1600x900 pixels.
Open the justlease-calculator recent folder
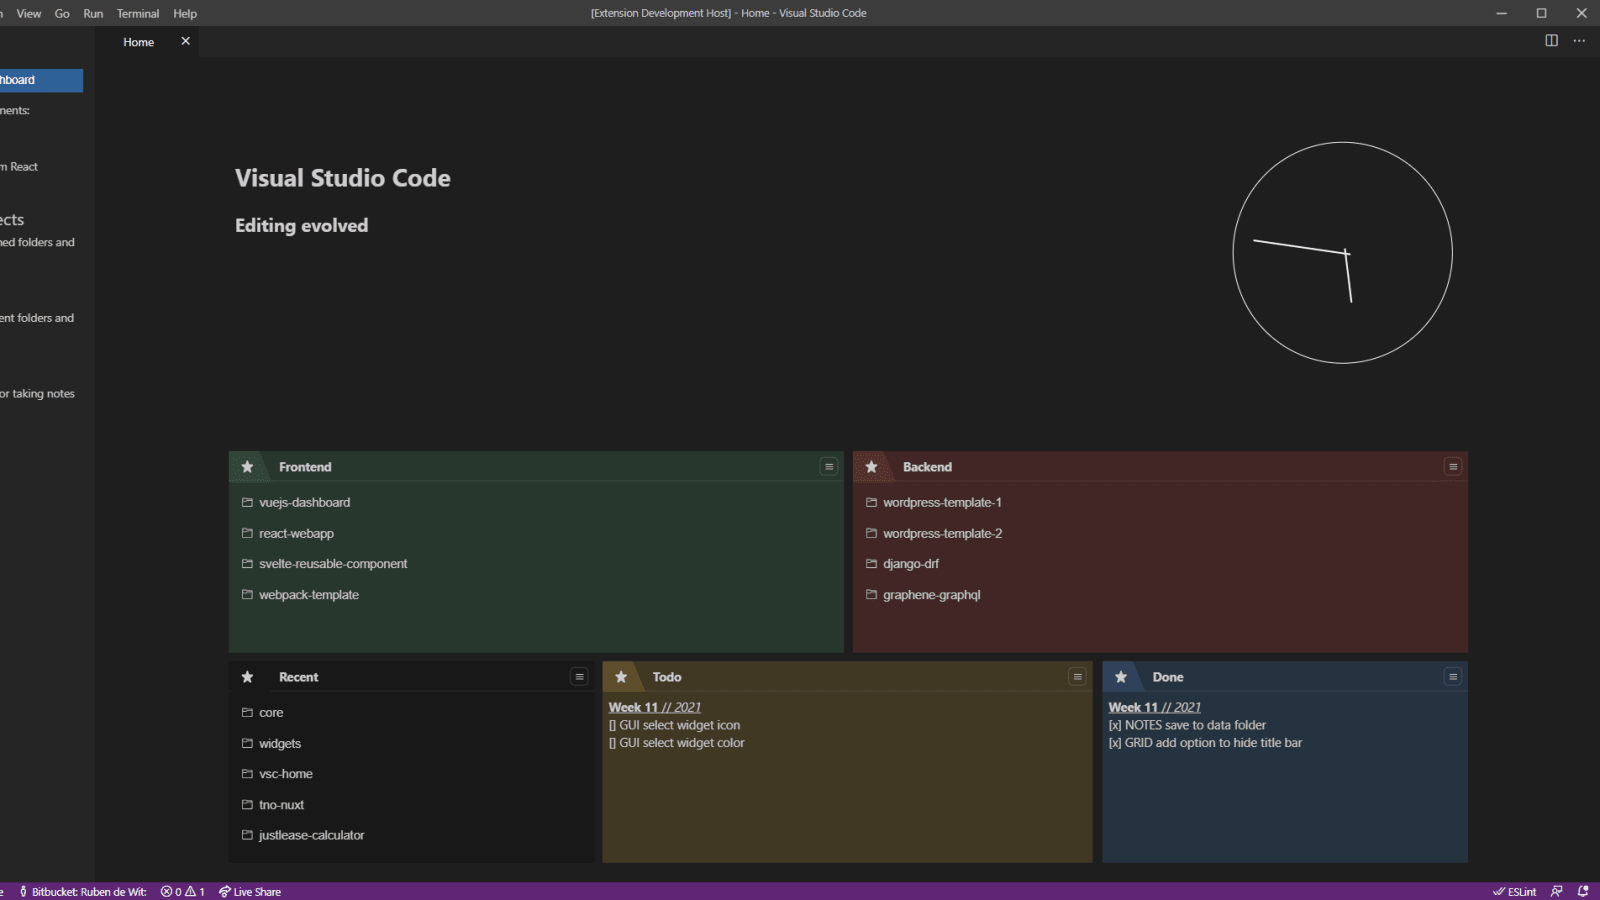coord(311,835)
